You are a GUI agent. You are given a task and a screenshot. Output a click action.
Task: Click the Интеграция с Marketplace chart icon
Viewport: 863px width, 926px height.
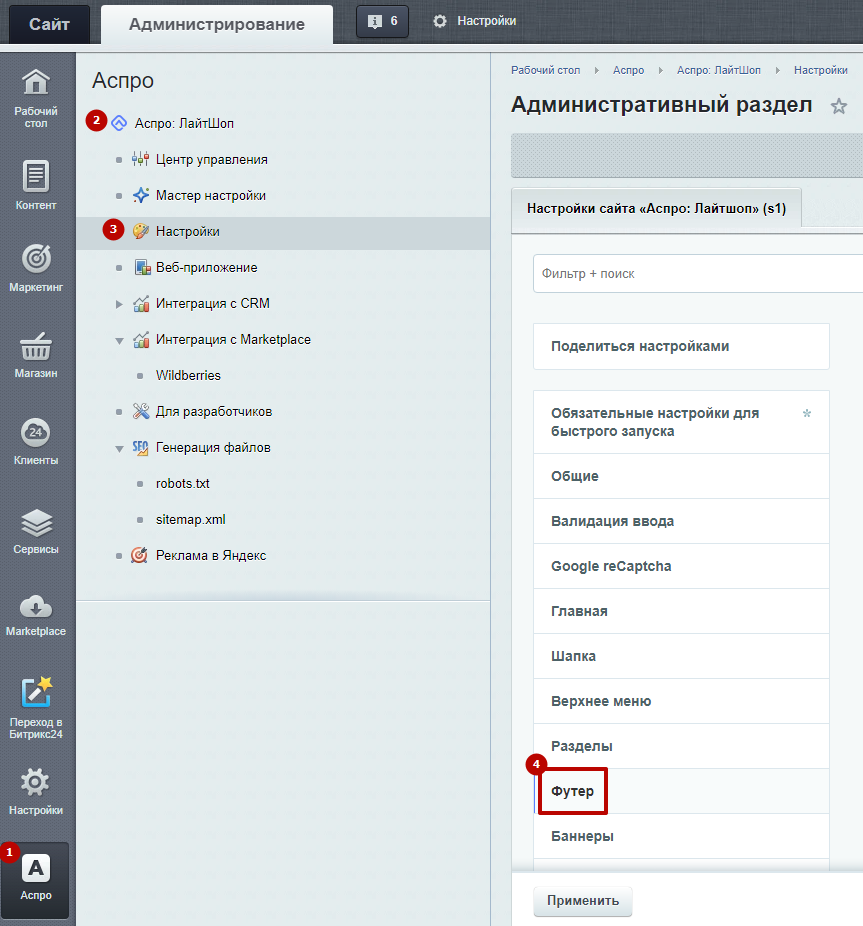click(141, 340)
